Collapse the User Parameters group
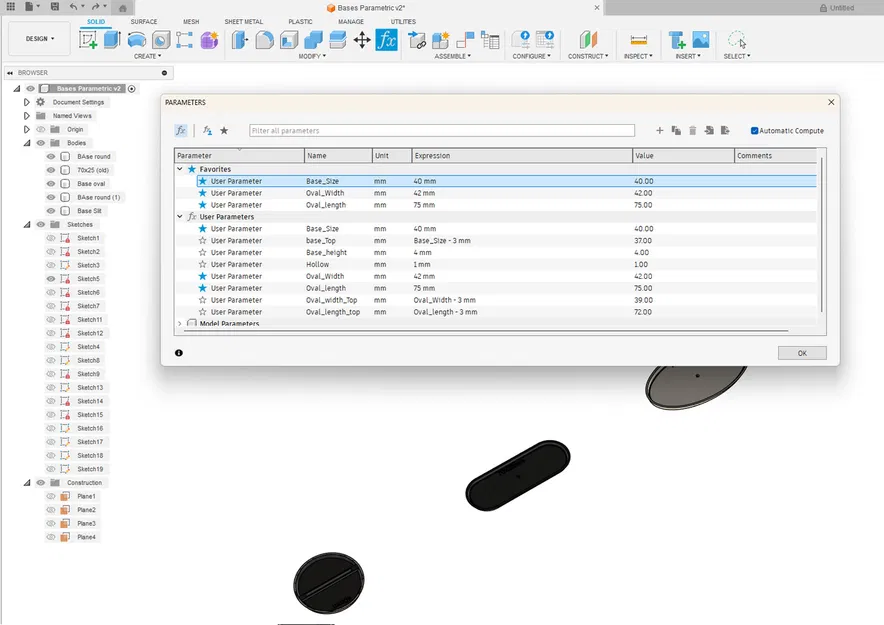Viewport: 884px width, 625px height. 180,216
